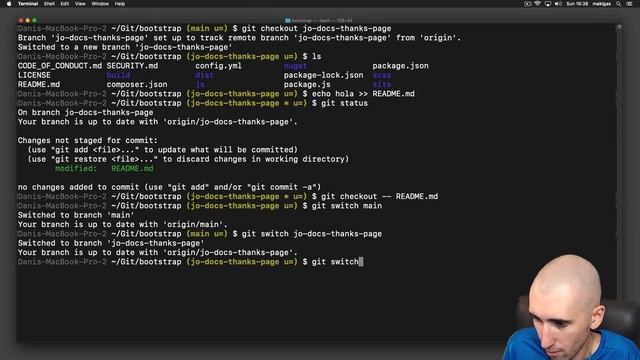640x360 pixels.
Task: Click 'package.json' in ls output
Action: click(x=400, y=66)
